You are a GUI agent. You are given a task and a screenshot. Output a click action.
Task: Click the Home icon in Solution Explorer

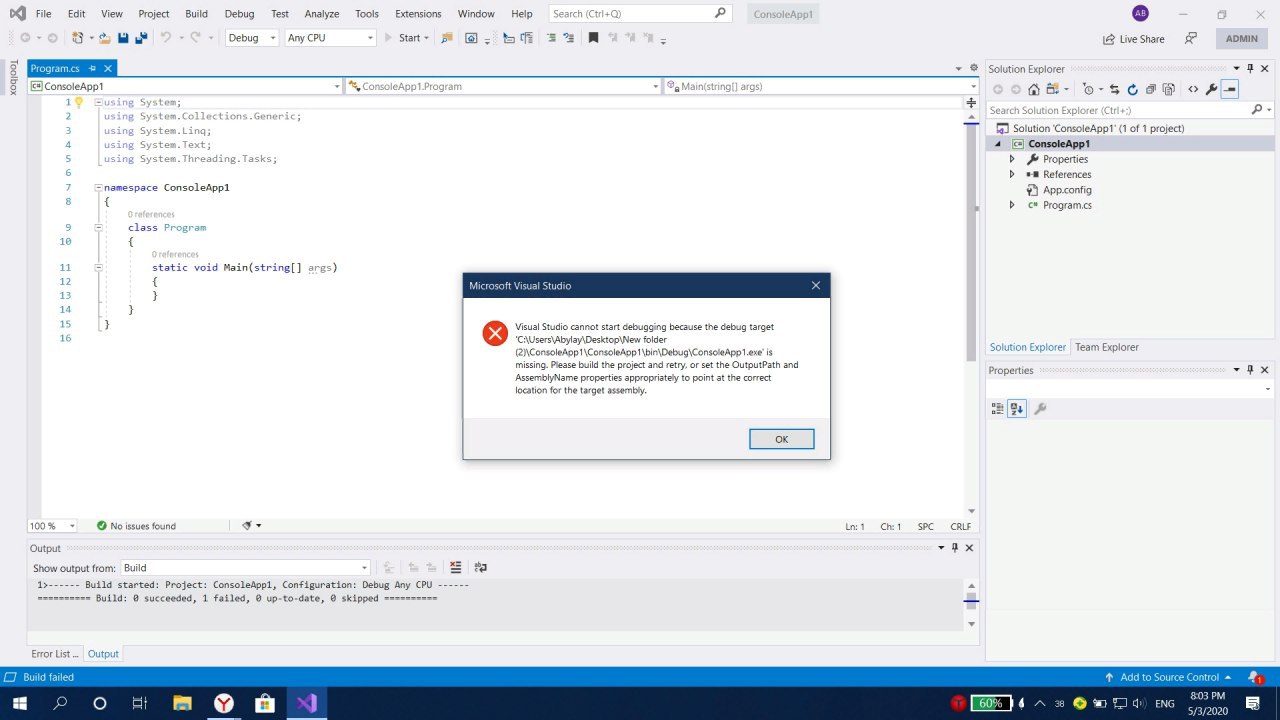click(1034, 89)
